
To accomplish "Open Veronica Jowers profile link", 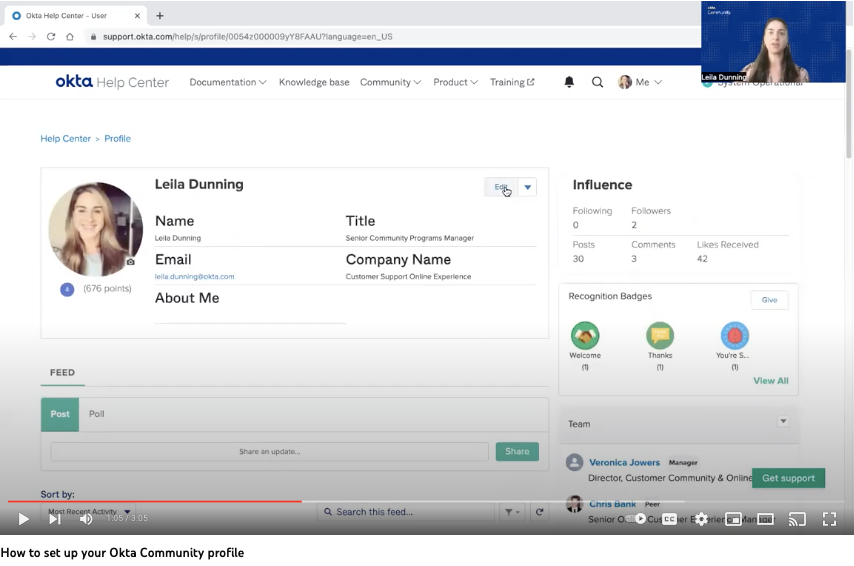I will click(x=624, y=462).
